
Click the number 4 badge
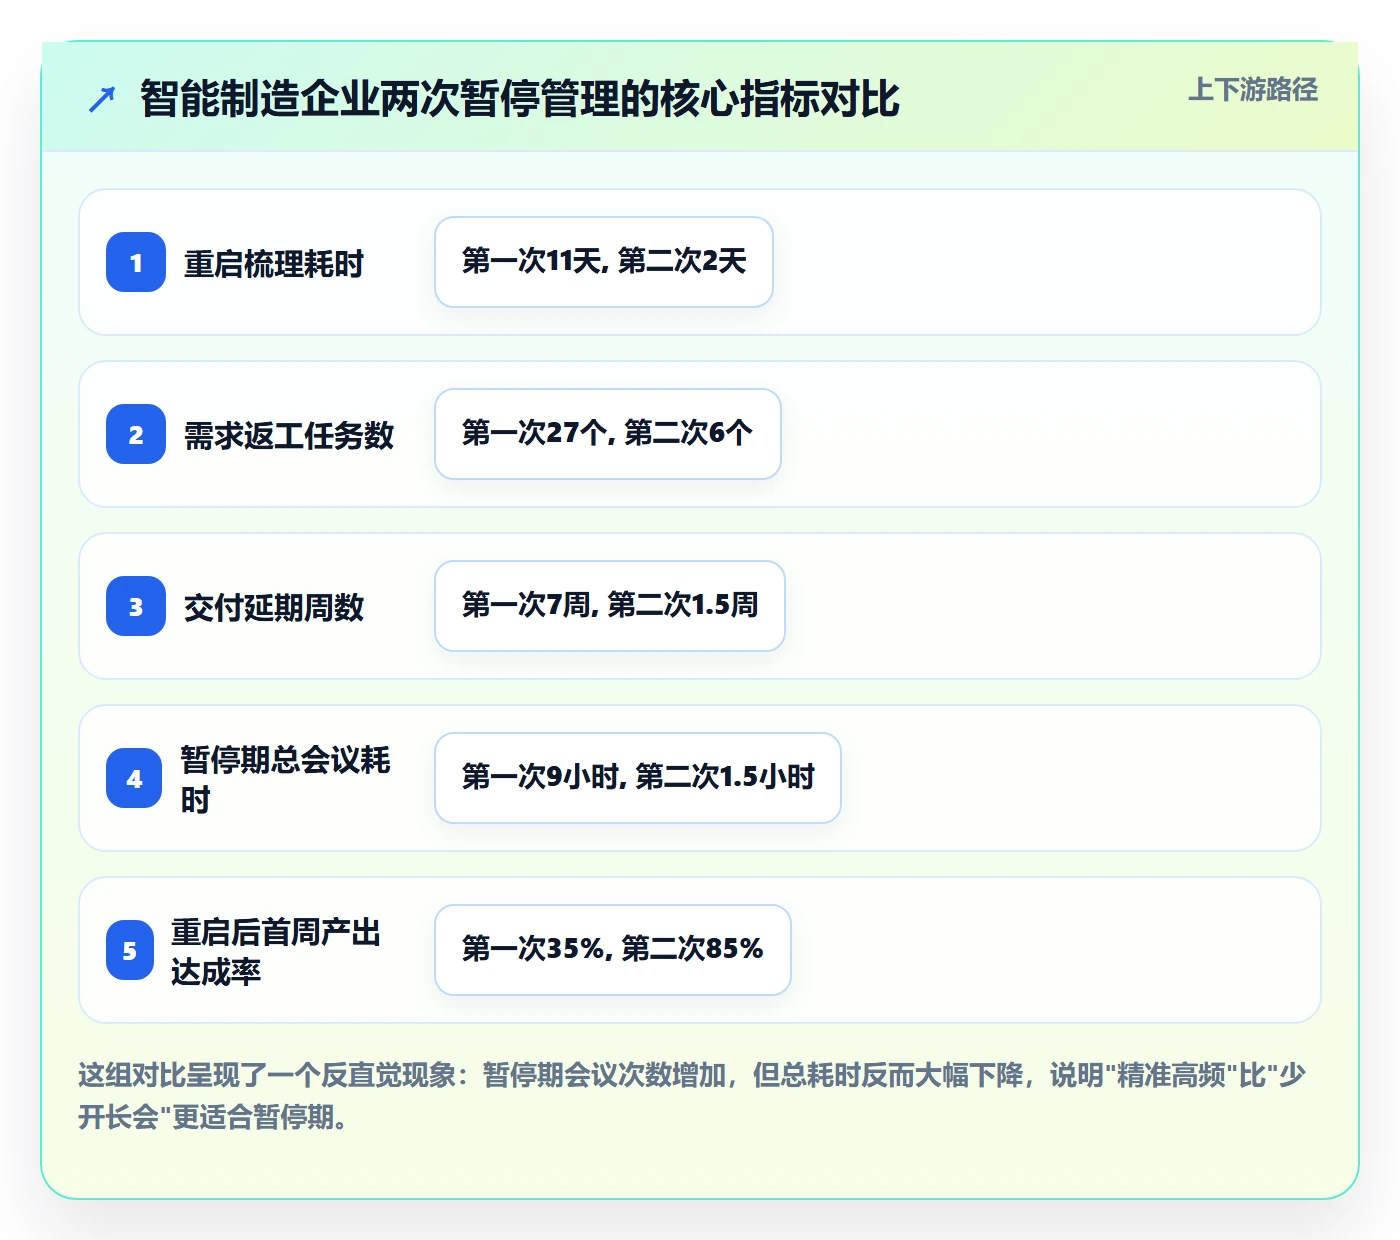click(x=134, y=778)
